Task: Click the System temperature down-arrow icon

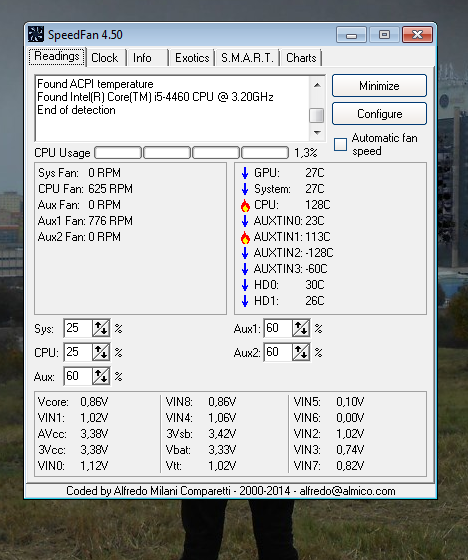Action: pos(245,189)
